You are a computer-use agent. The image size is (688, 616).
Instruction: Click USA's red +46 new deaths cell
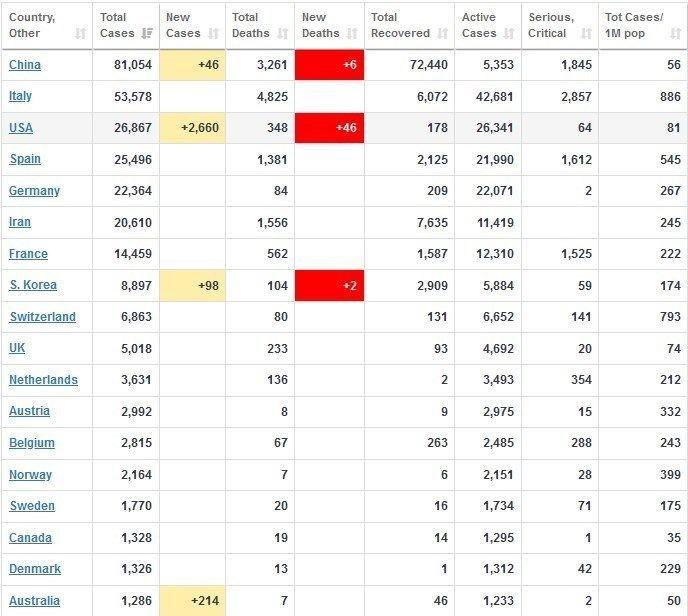(x=330, y=128)
